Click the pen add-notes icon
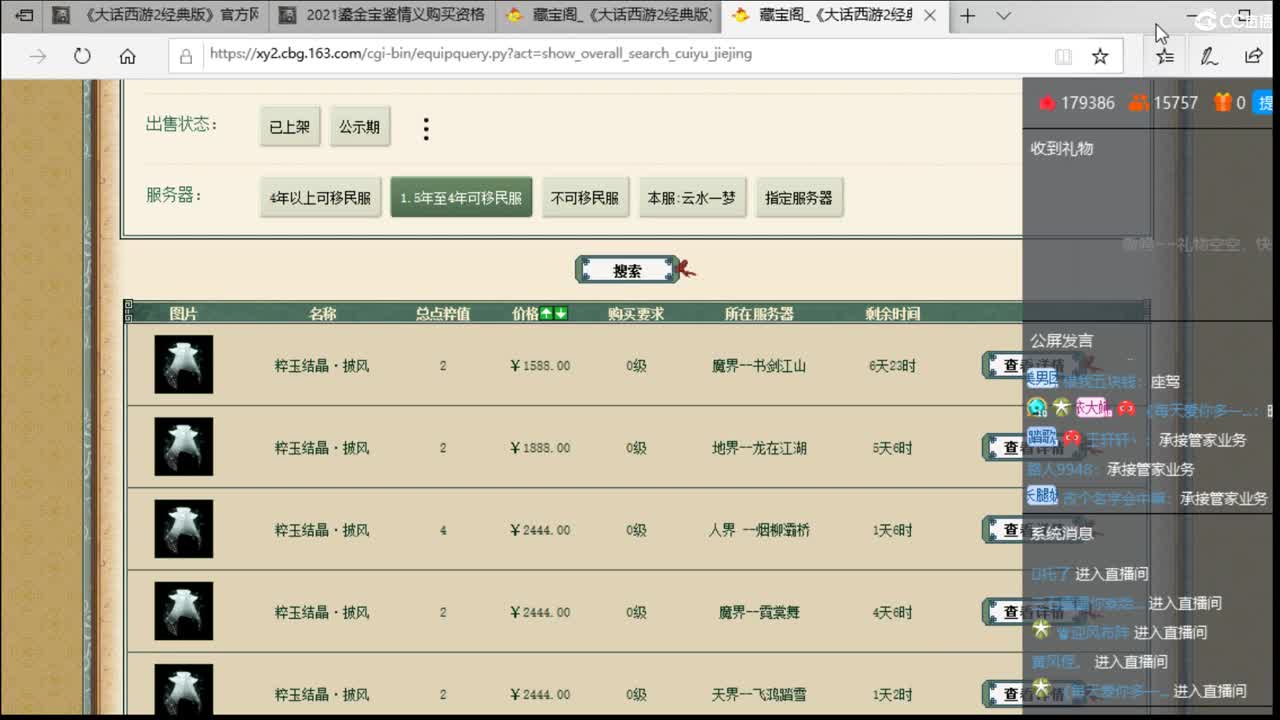 point(1209,57)
